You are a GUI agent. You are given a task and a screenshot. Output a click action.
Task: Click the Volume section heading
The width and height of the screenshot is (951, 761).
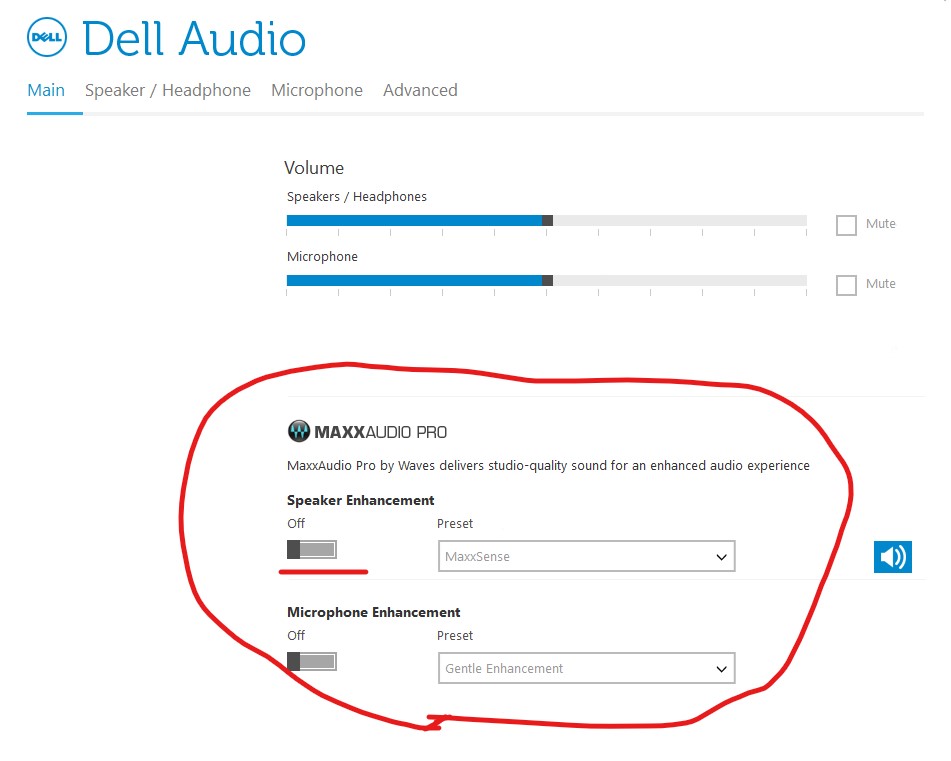(314, 168)
